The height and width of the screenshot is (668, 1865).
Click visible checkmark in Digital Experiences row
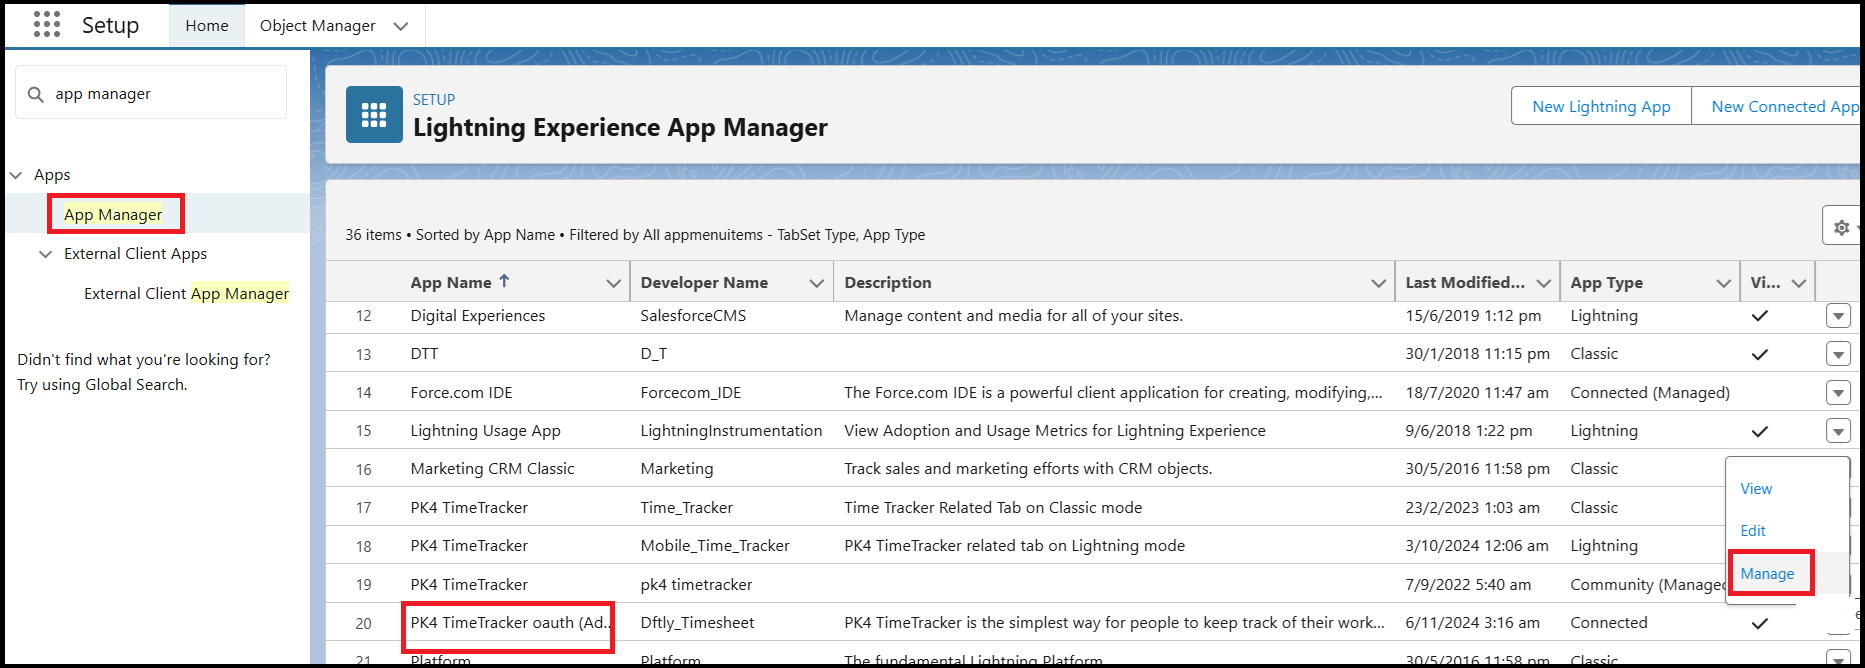coord(1760,316)
